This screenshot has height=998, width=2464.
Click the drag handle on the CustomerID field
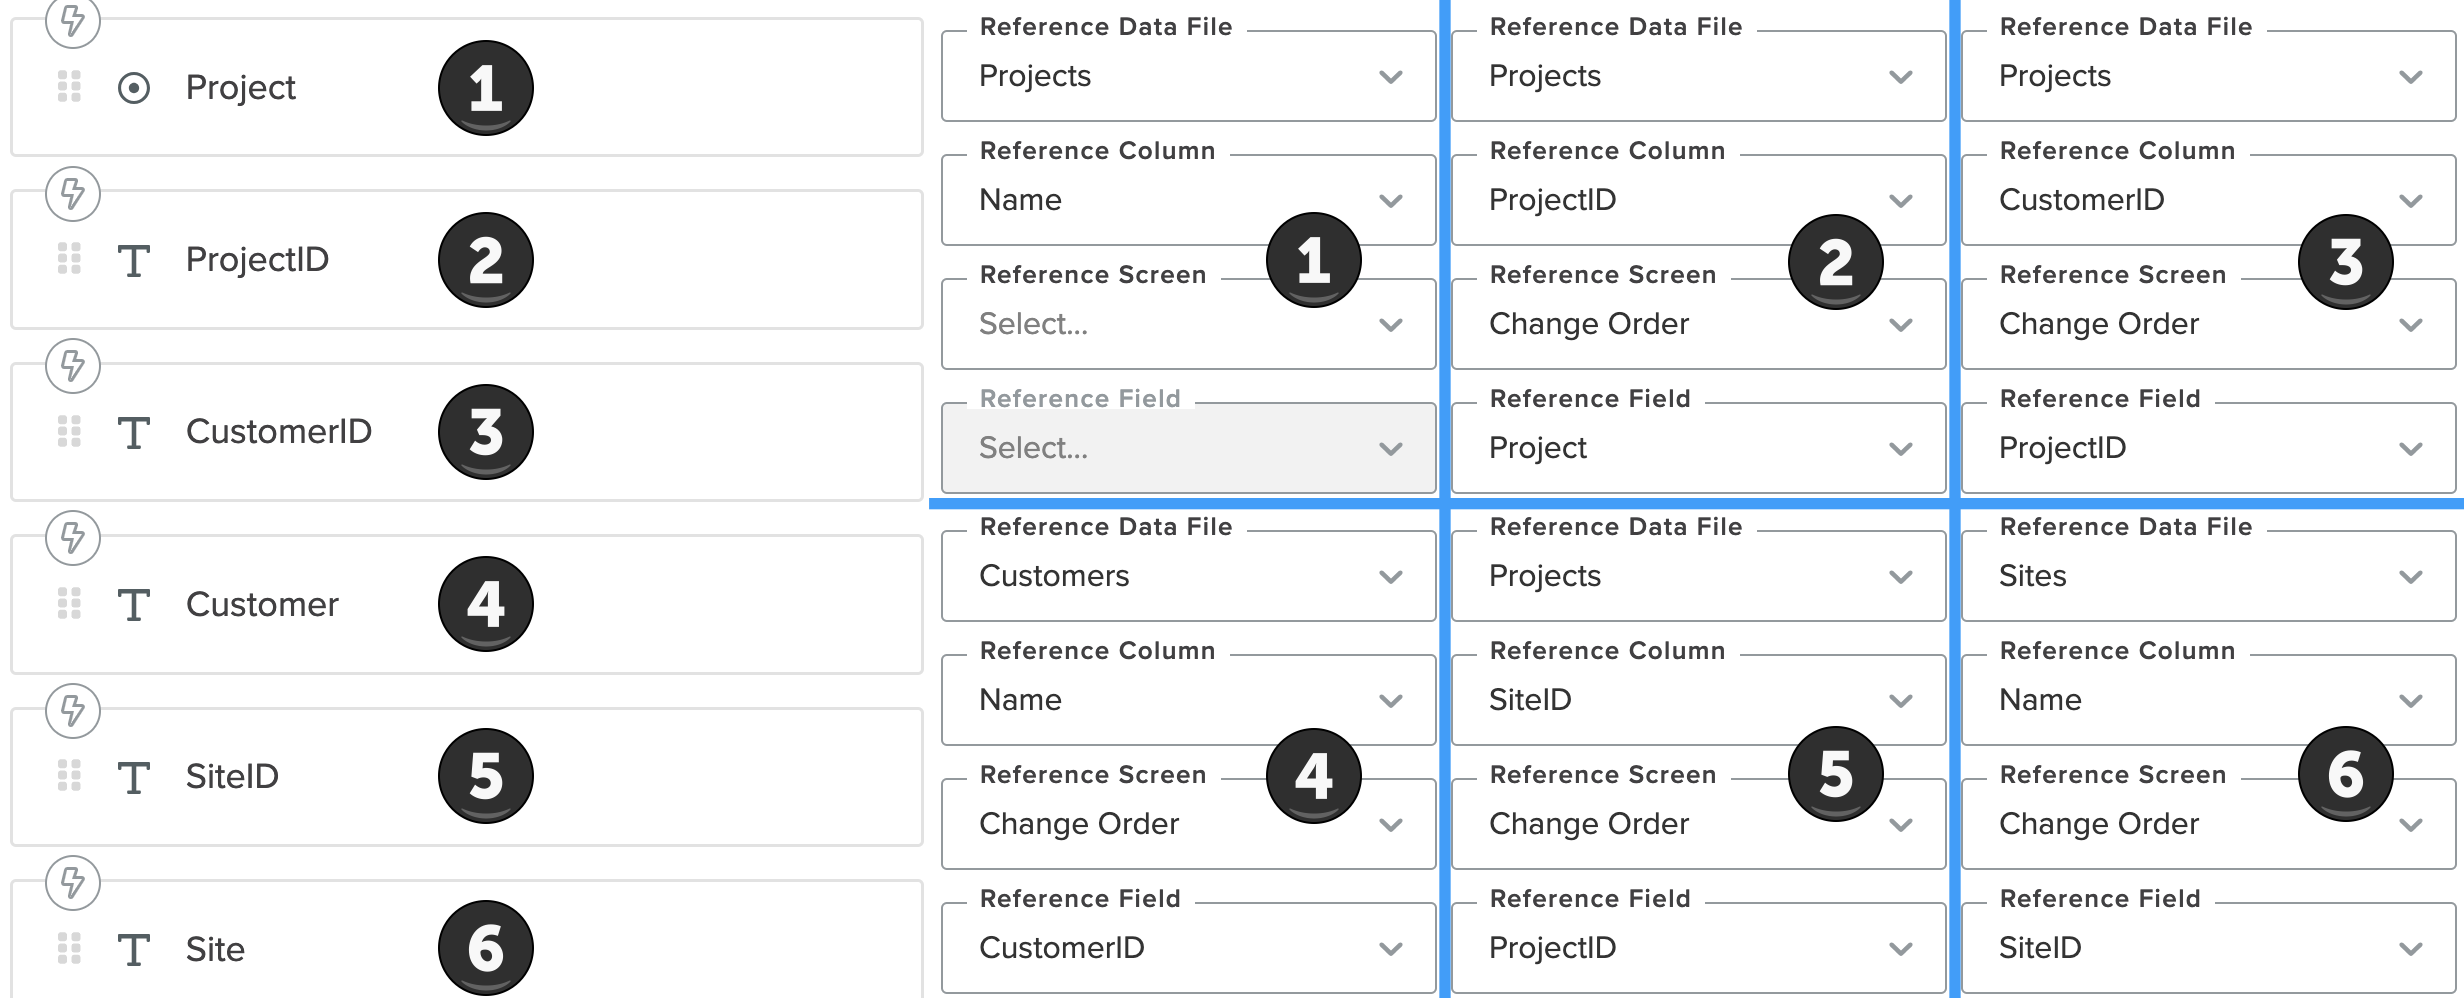coord(69,431)
